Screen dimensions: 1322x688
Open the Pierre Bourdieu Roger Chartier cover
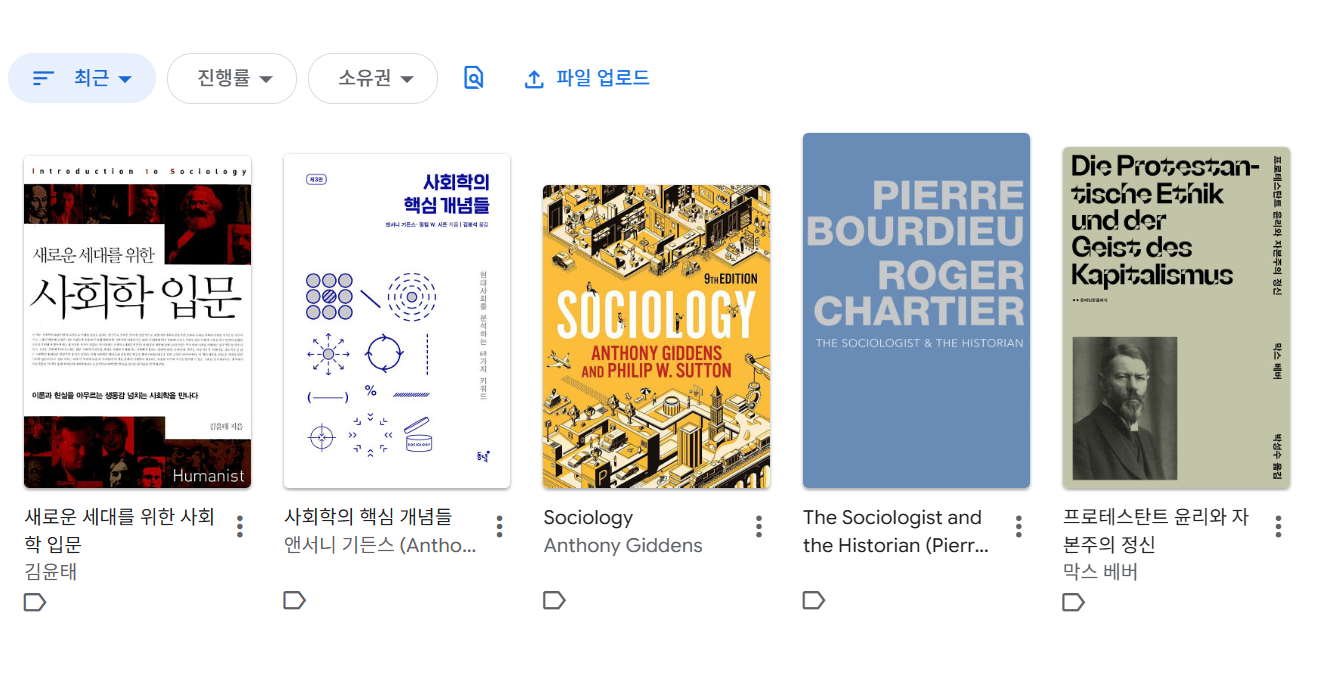pyautogui.click(x=916, y=310)
